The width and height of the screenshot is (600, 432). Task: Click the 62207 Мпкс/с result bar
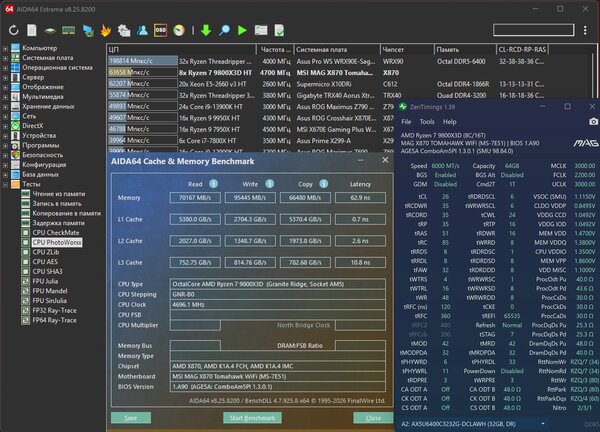tap(143, 83)
